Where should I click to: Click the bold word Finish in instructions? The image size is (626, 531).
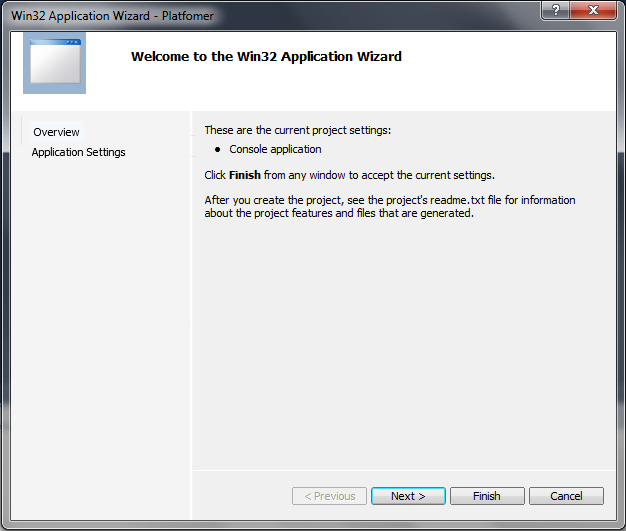pos(245,175)
